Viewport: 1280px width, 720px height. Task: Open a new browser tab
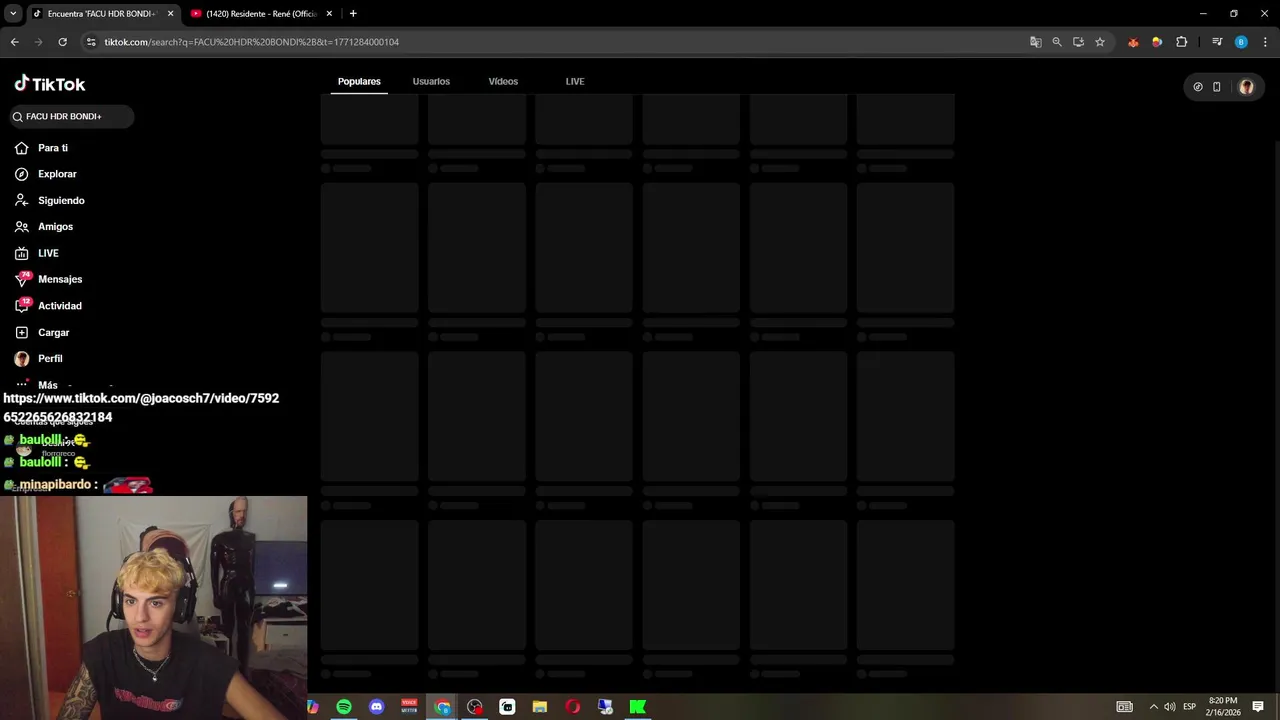tap(353, 14)
